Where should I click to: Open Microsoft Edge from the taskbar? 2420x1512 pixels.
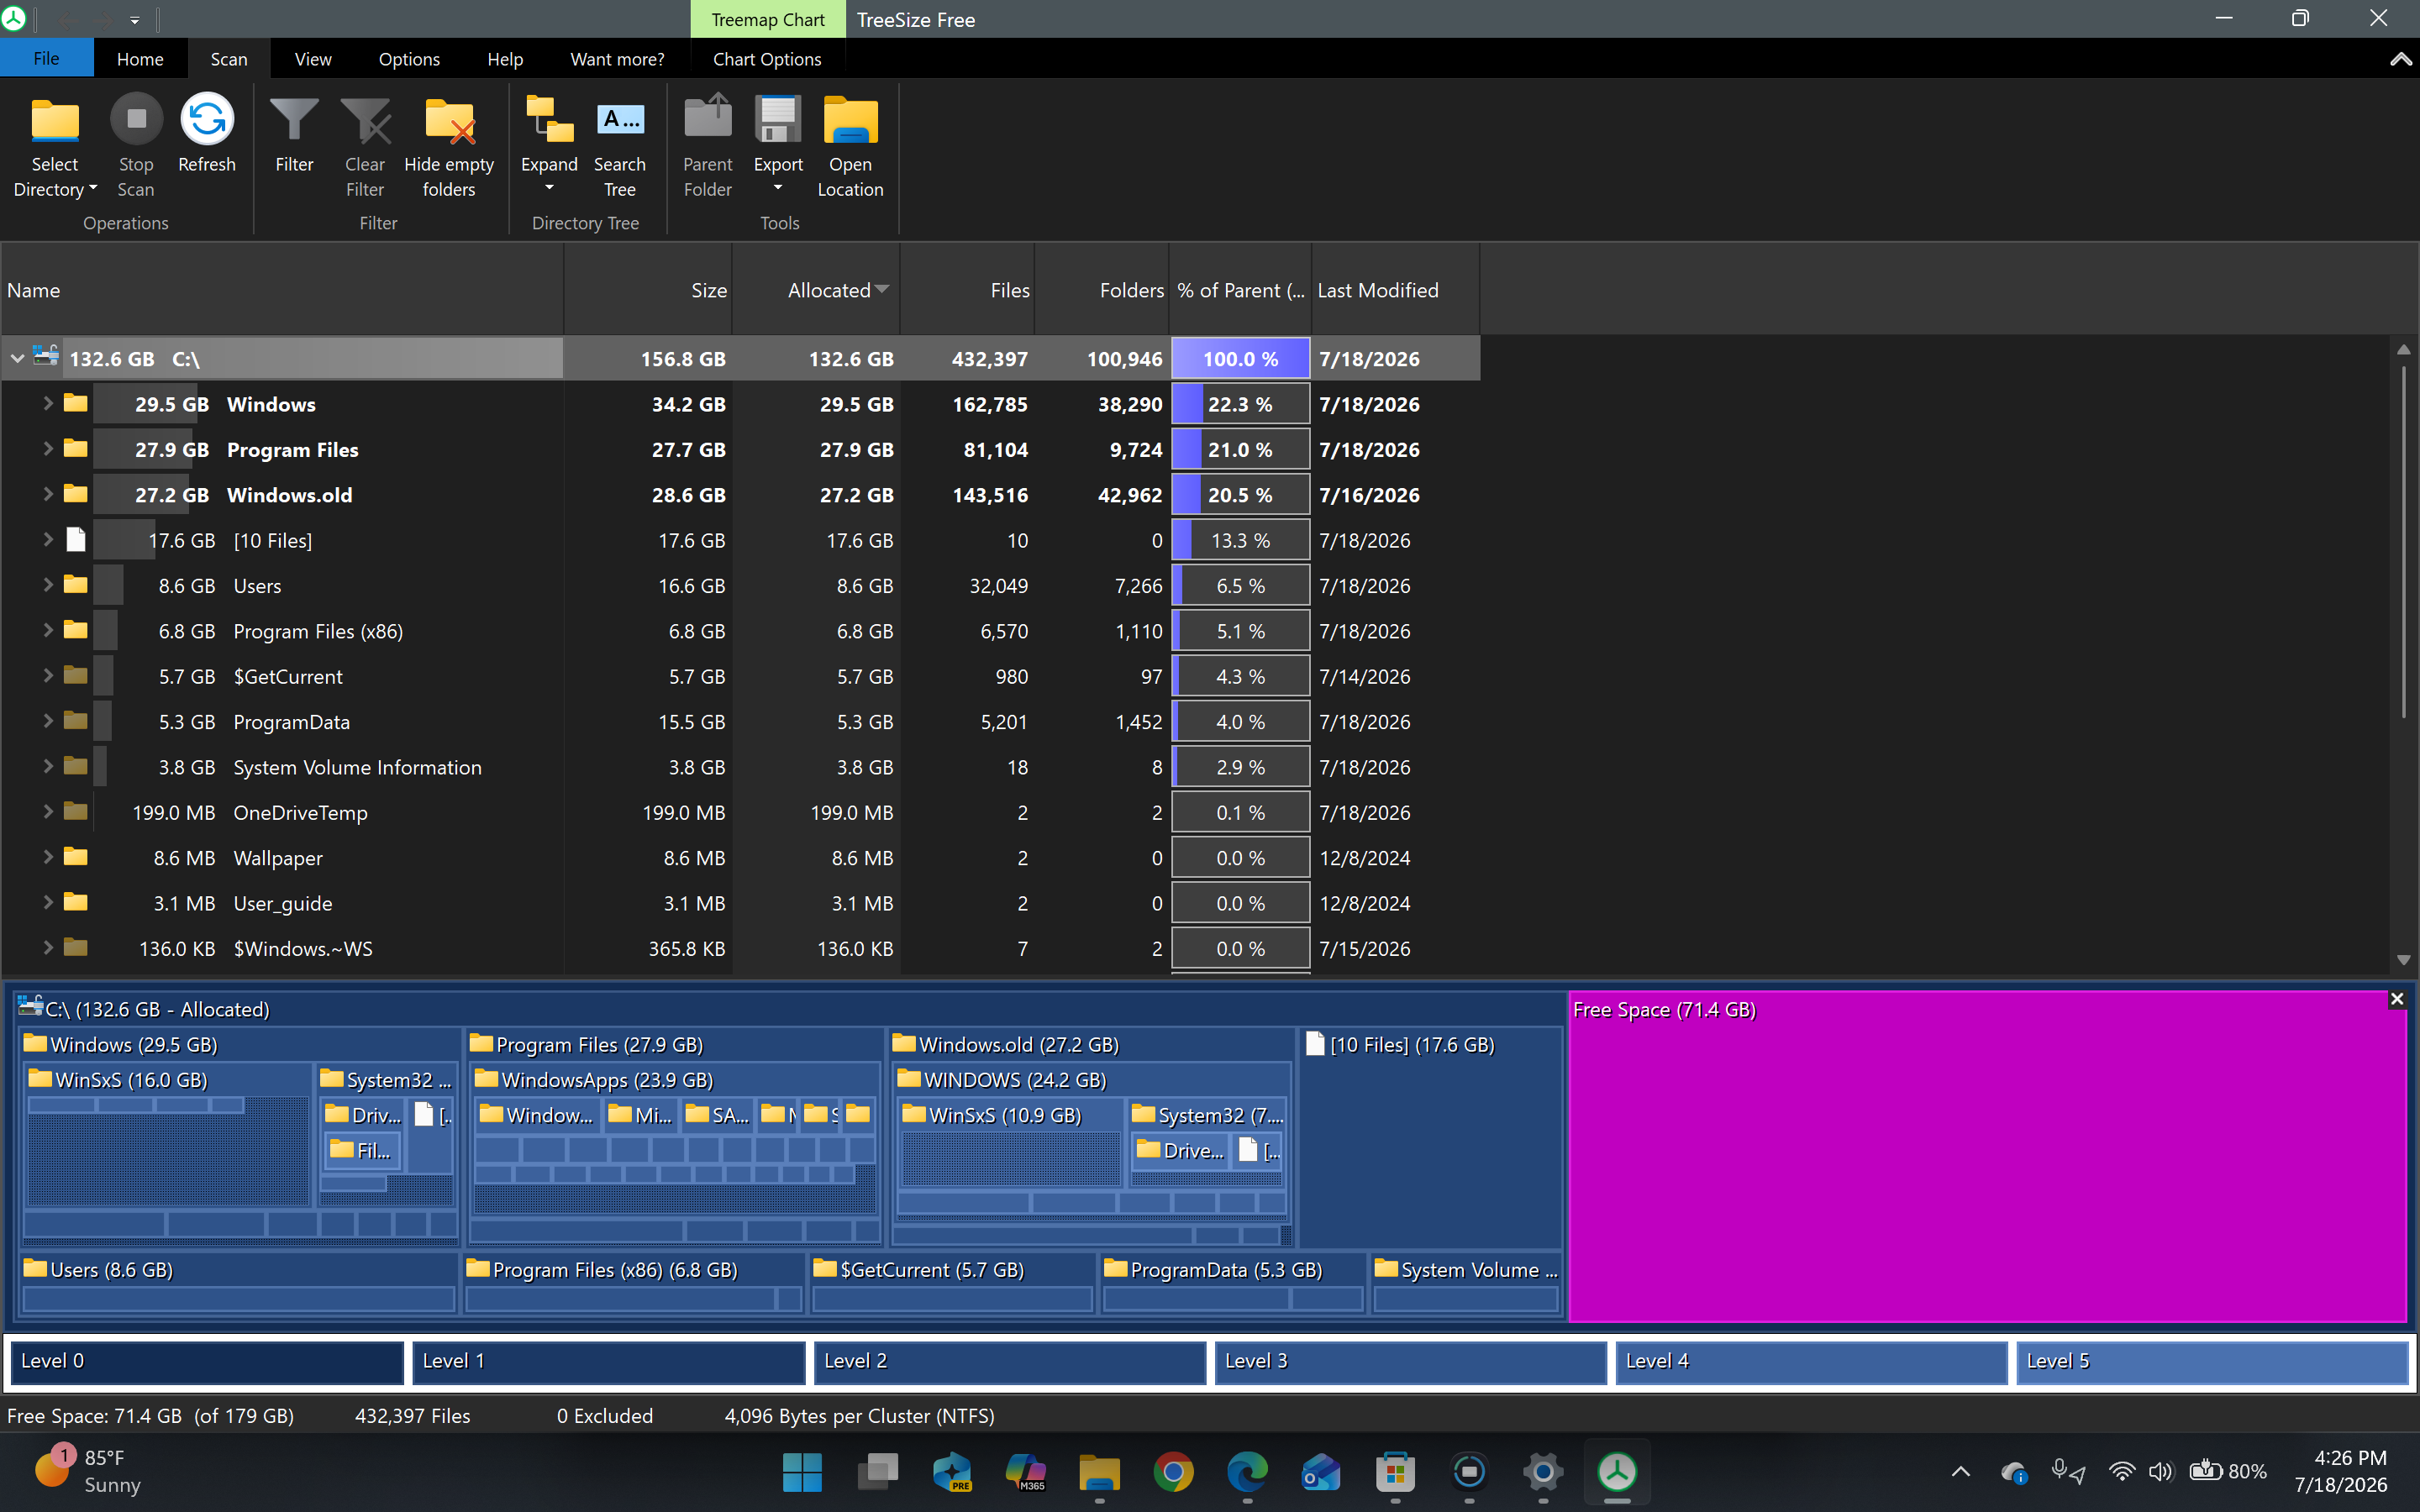(1247, 1472)
